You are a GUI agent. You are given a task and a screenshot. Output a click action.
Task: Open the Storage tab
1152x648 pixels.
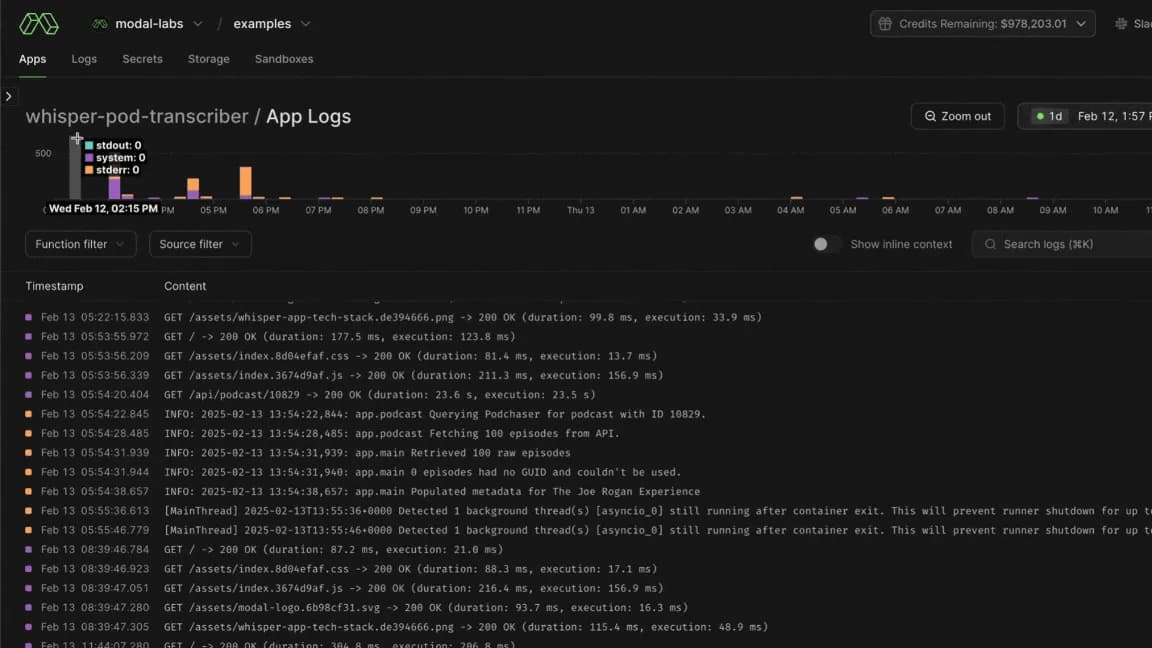click(209, 59)
